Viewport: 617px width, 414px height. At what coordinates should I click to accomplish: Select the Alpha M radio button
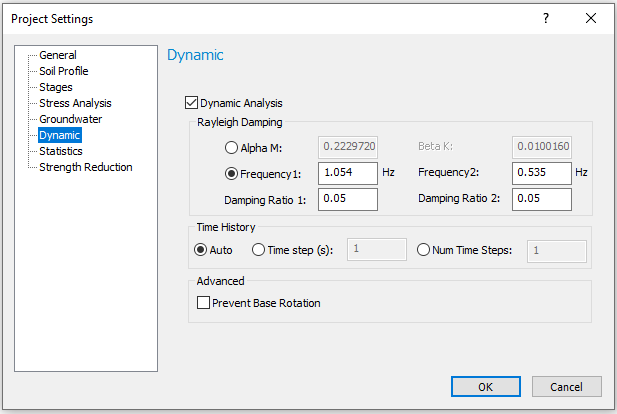pos(231,148)
